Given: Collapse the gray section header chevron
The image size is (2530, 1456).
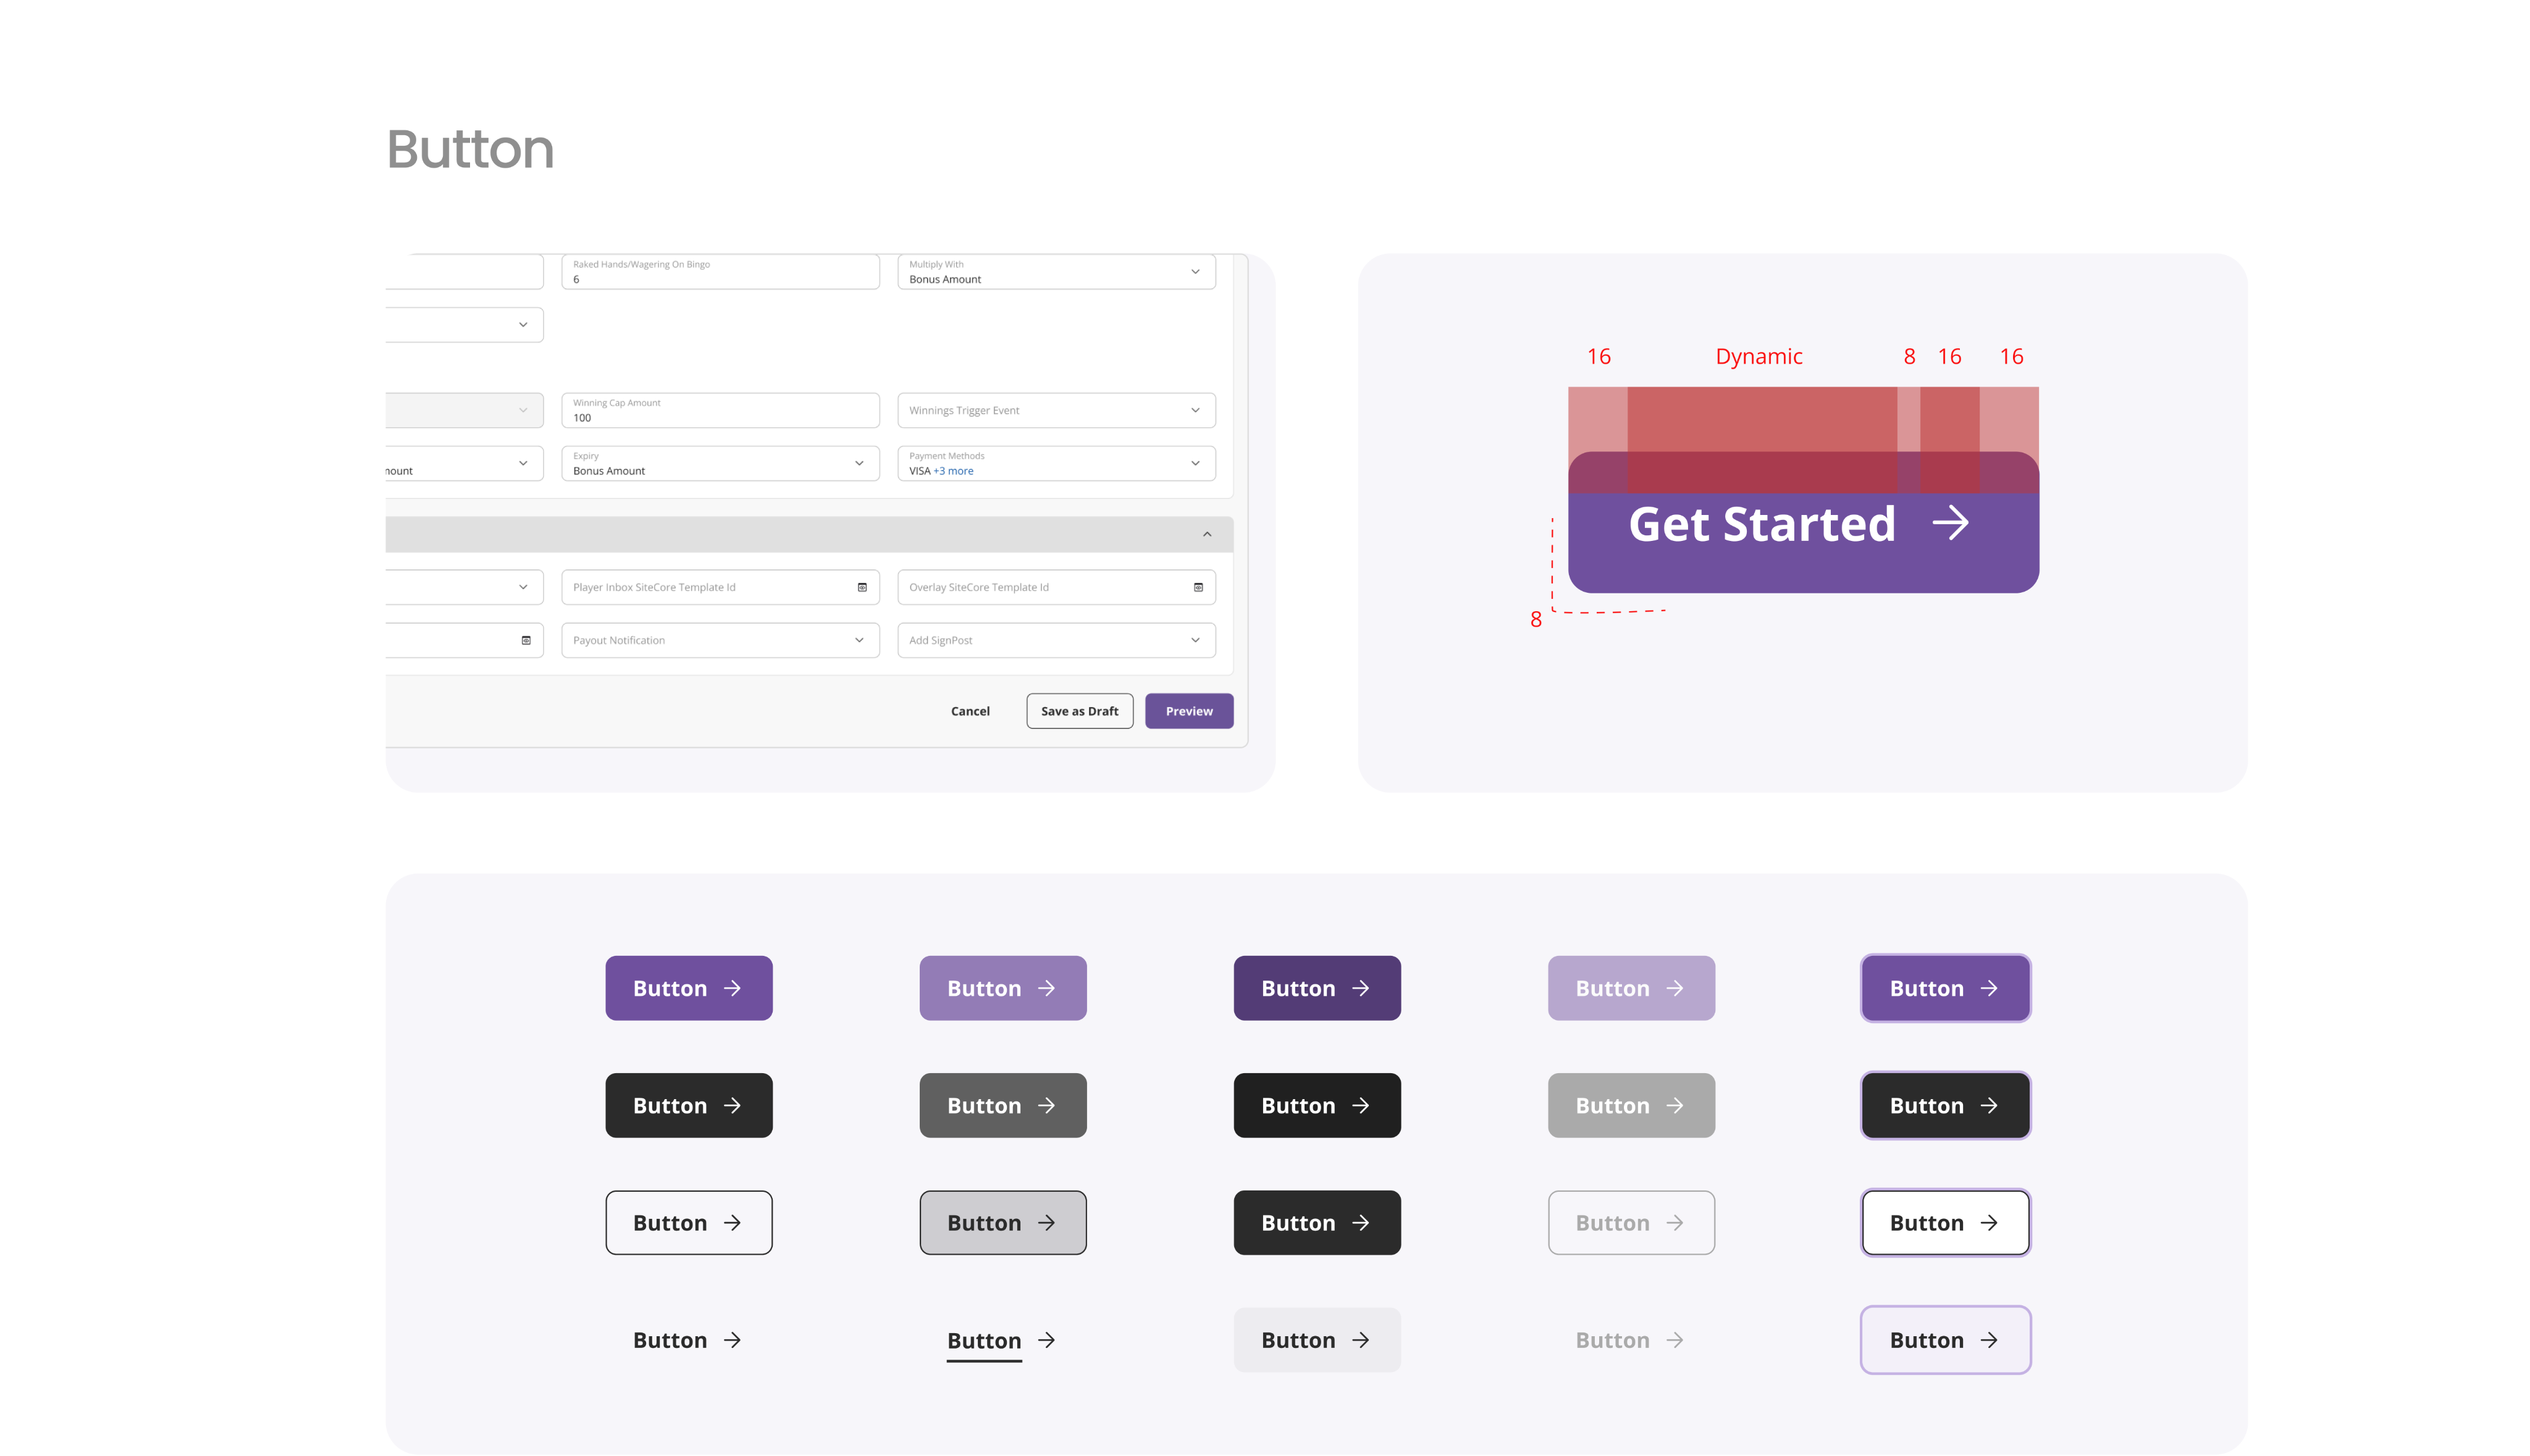Looking at the screenshot, I should tap(1207, 534).
